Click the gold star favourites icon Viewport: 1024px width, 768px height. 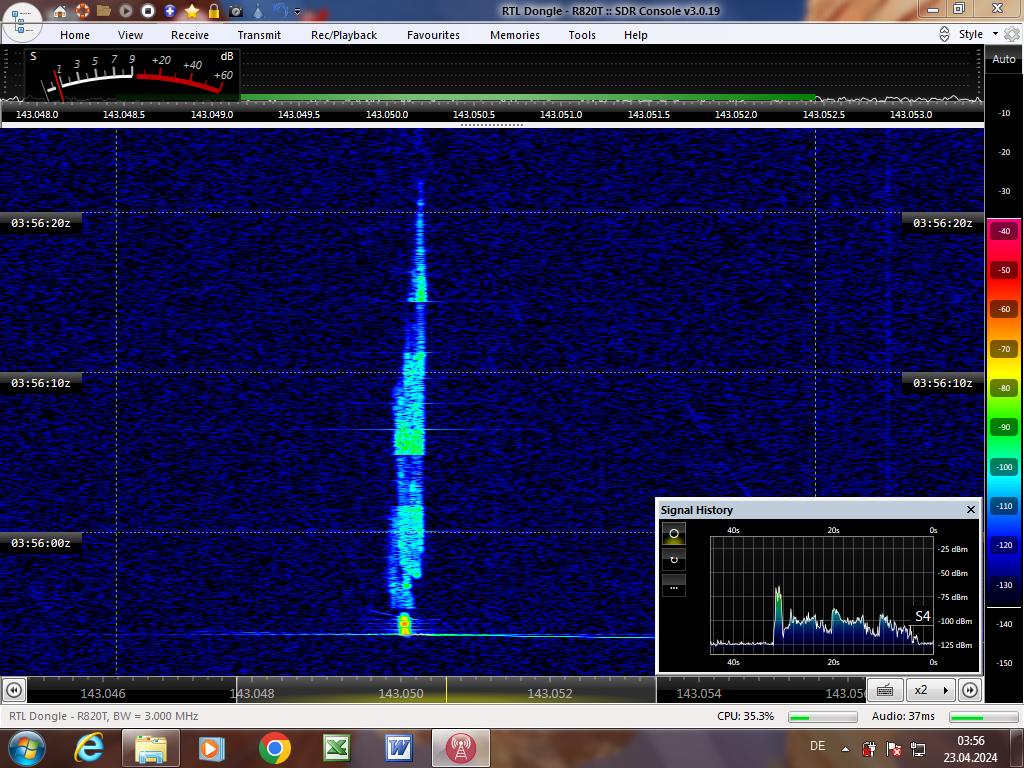click(x=192, y=11)
